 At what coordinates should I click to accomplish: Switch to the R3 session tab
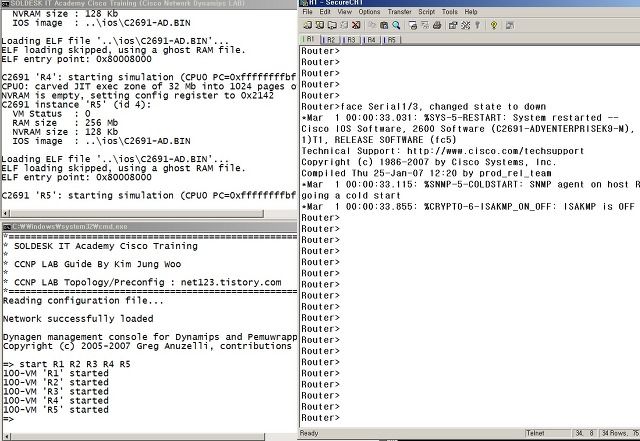(x=350, y=40)
